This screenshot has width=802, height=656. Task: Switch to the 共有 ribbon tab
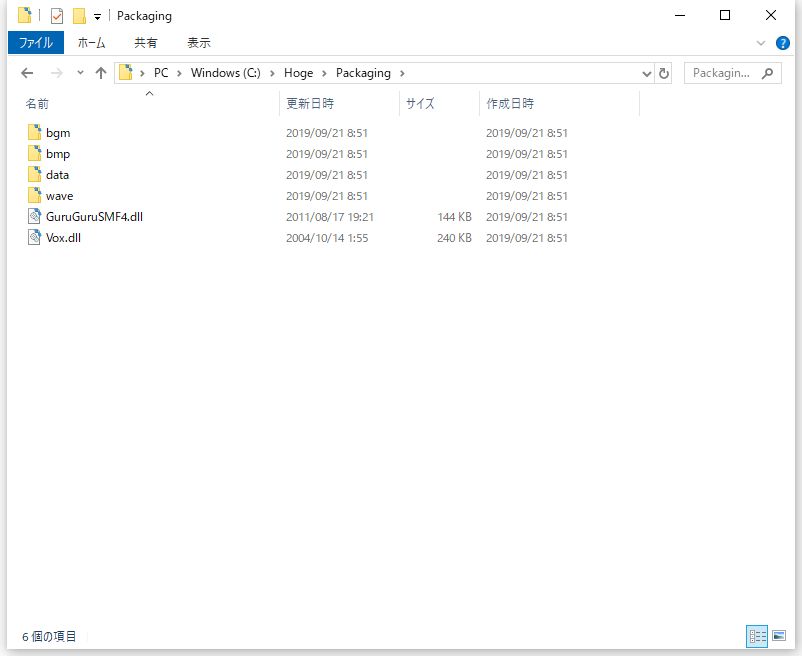(146, 42)
